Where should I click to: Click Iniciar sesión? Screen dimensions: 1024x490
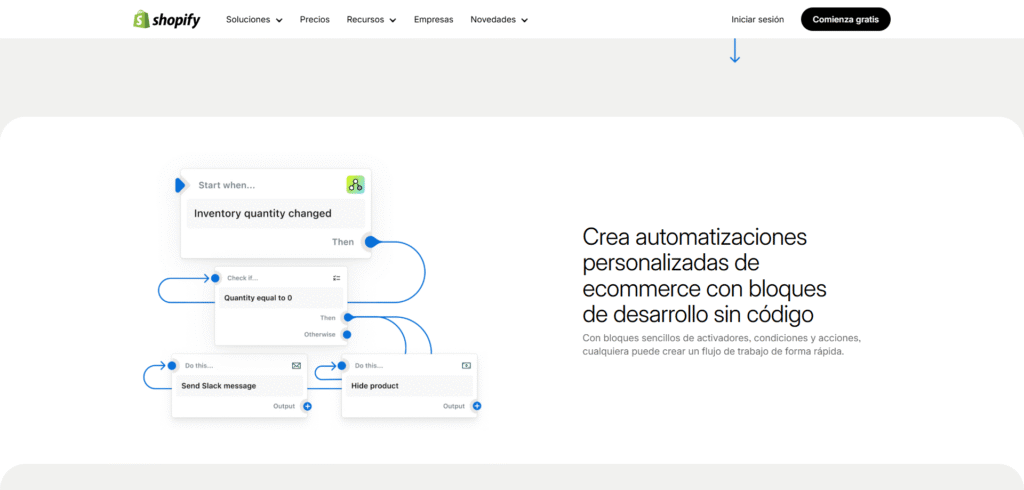pos(758,20)
